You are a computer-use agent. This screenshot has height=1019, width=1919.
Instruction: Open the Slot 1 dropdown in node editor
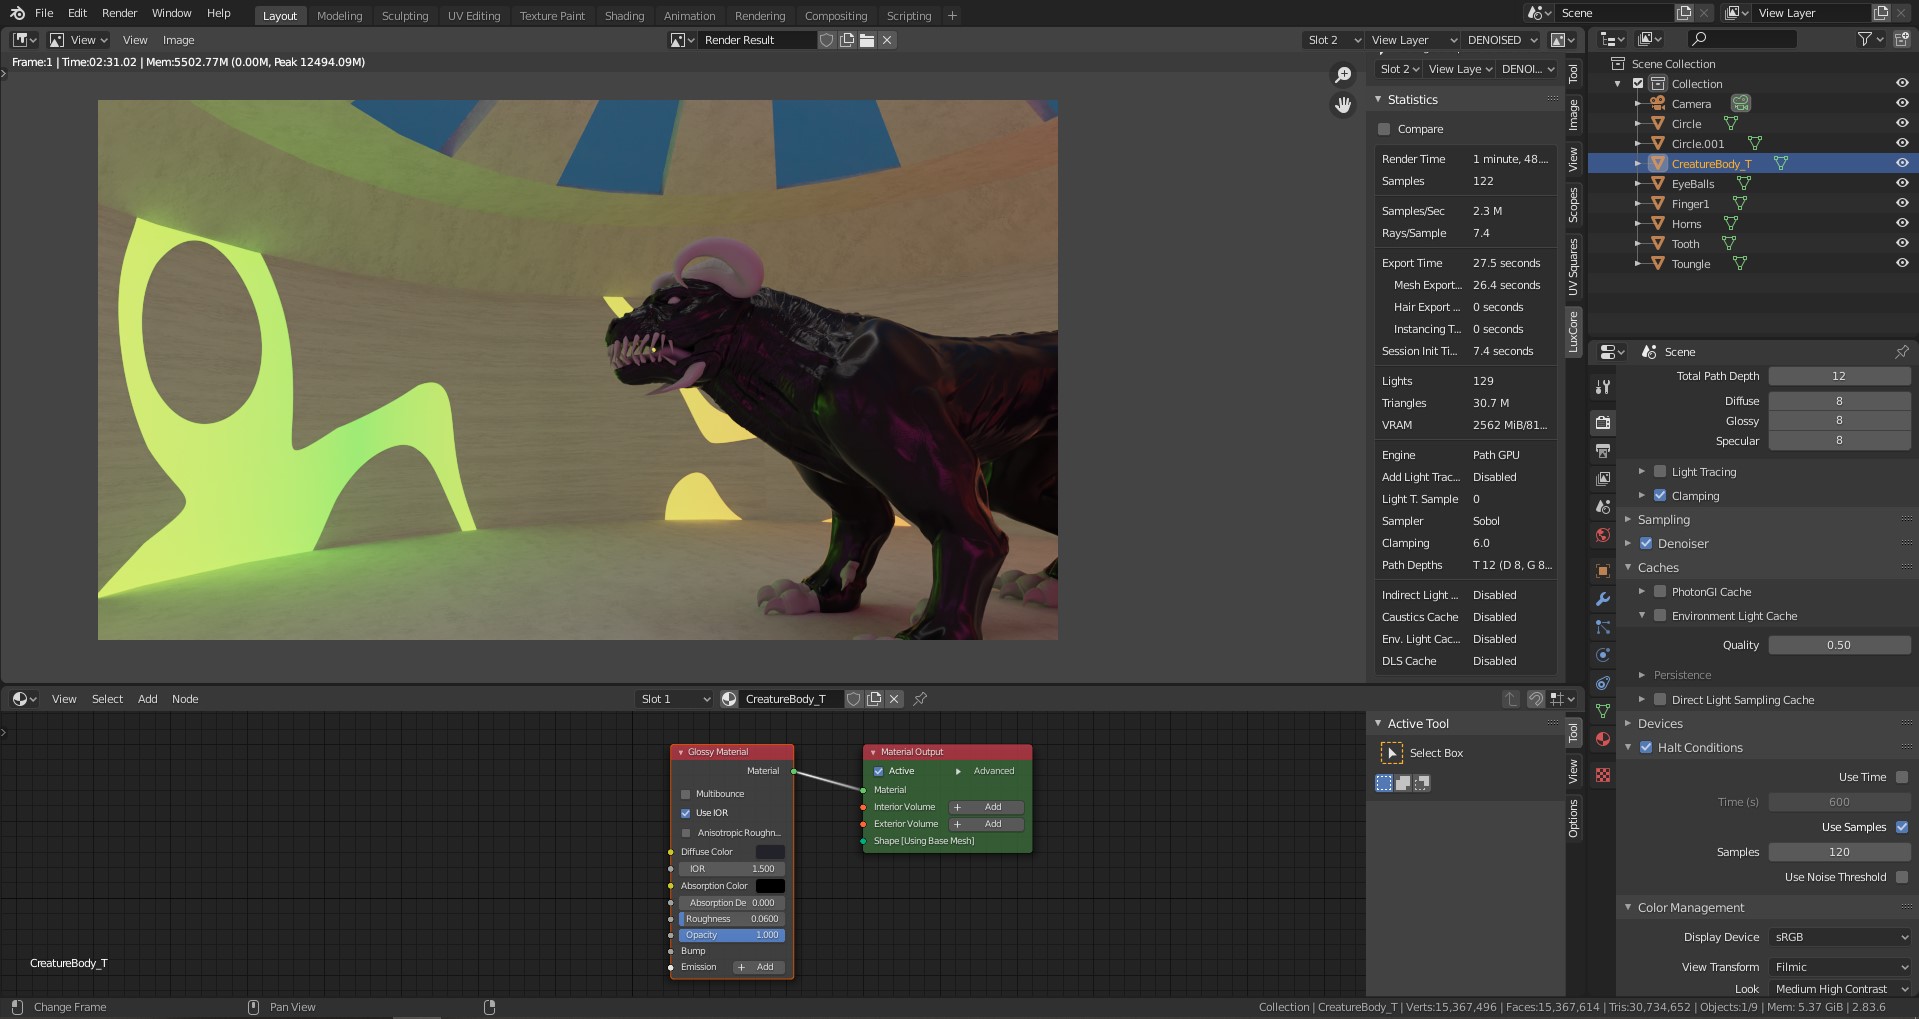coord(675,699)
